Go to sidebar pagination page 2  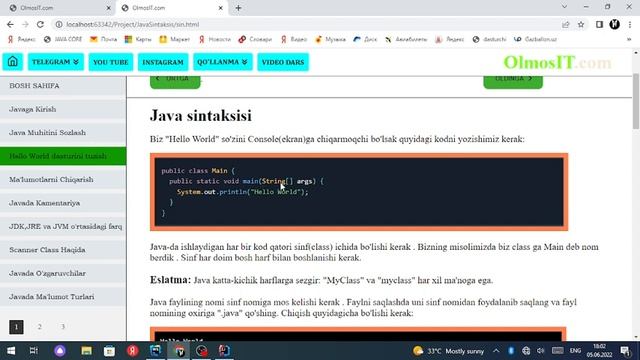coord(40,327)
